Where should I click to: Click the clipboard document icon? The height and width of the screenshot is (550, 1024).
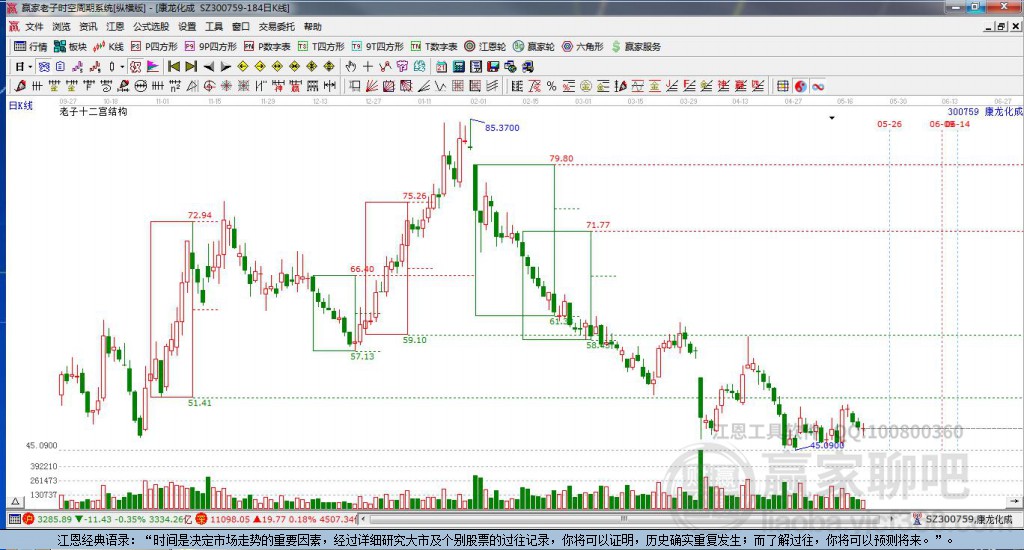(x=60, y=67)
